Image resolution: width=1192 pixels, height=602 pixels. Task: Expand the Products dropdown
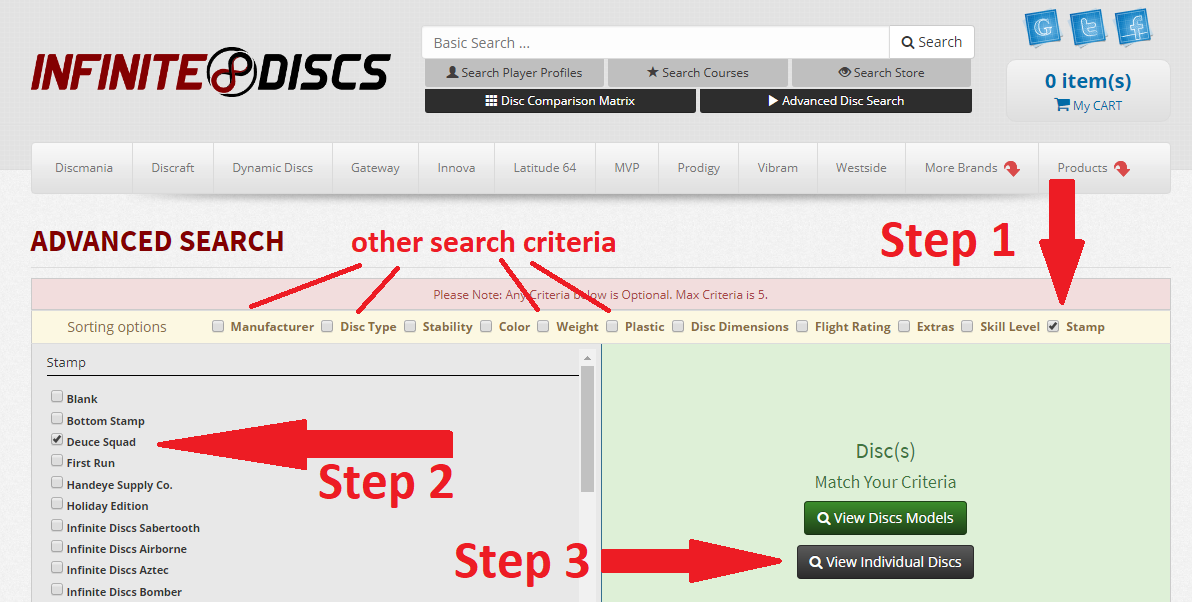1093,168
